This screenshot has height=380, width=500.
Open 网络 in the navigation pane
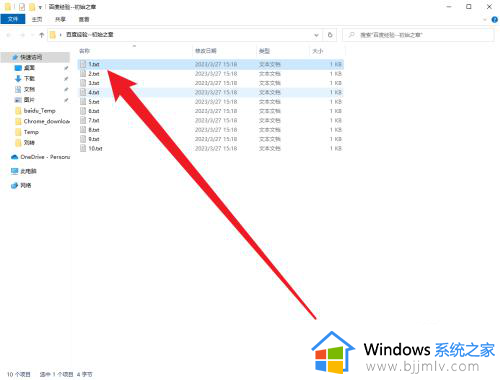(x=26, y=185)
